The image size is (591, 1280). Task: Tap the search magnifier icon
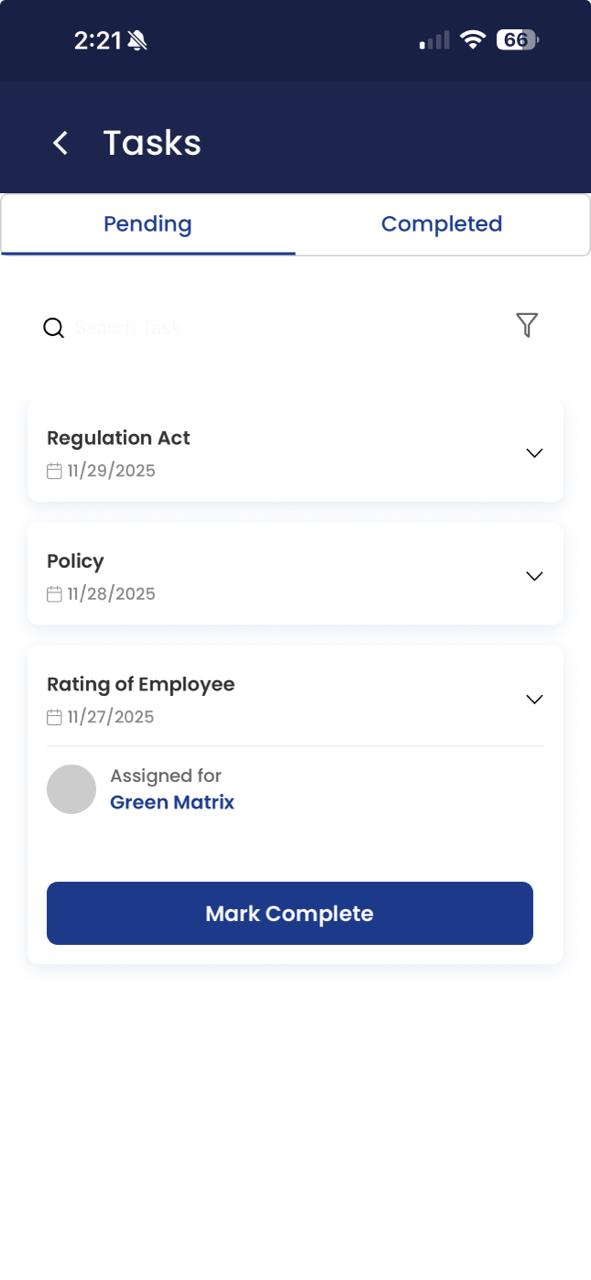coord(54,328)
